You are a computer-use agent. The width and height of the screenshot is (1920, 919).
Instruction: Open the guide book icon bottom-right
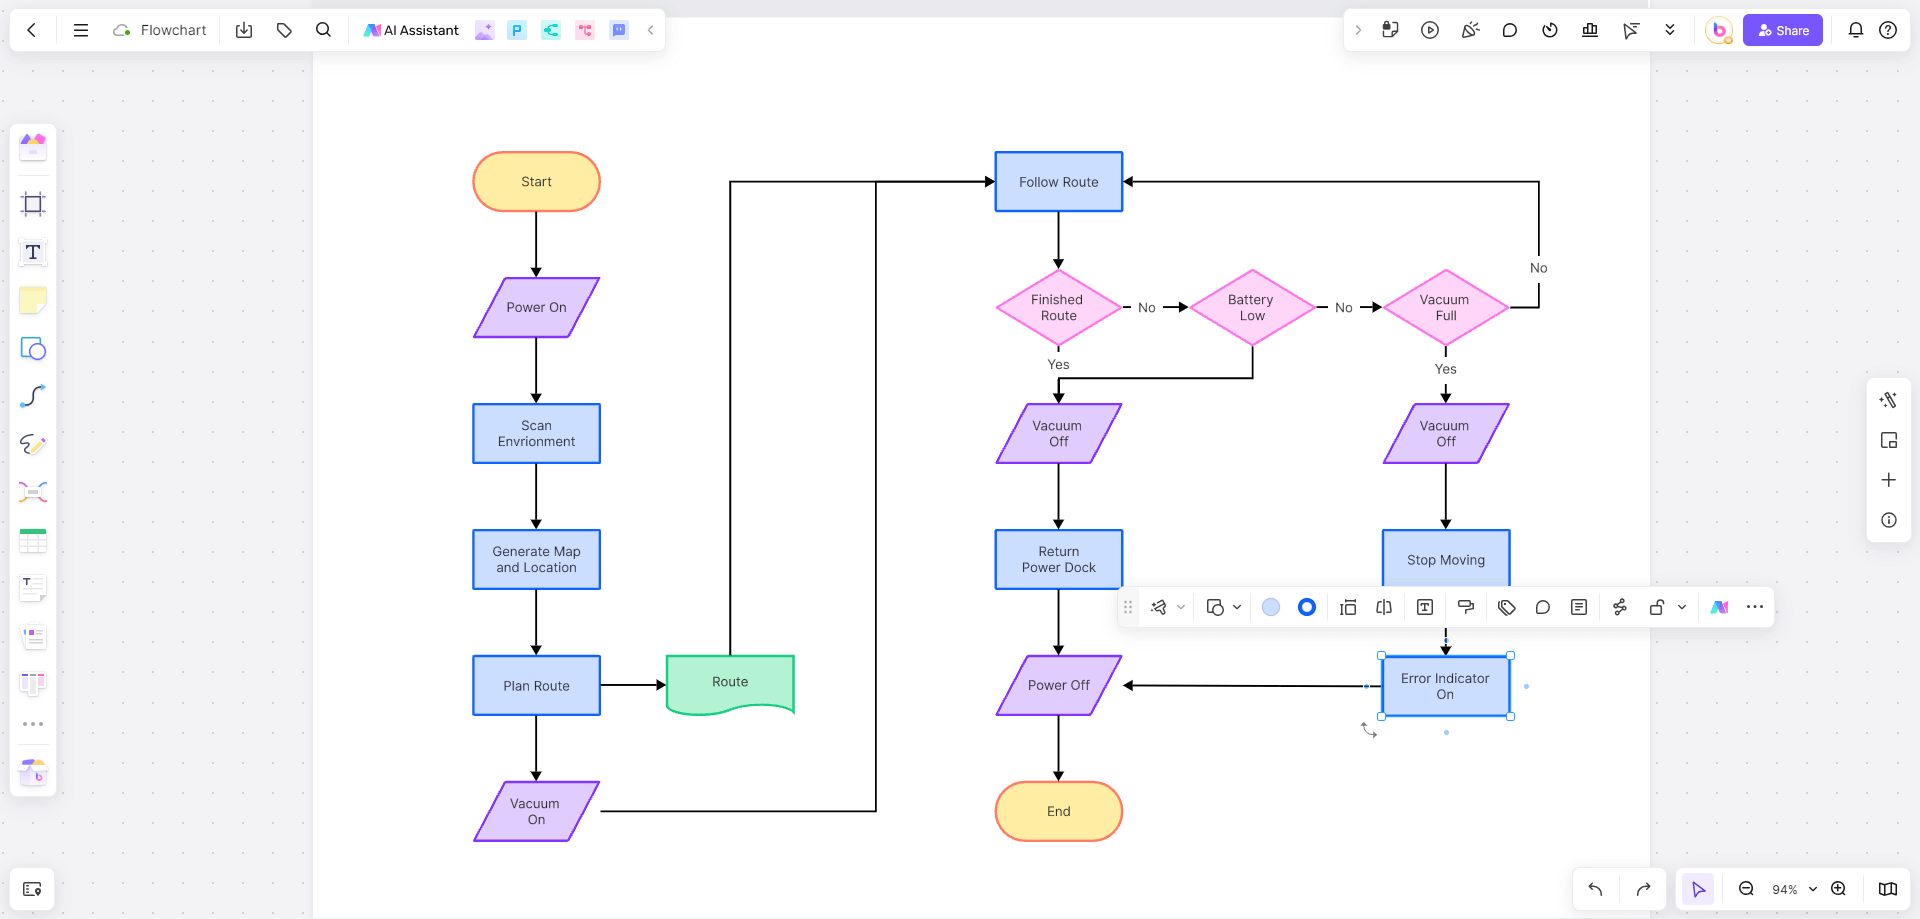coord(1888,889)
